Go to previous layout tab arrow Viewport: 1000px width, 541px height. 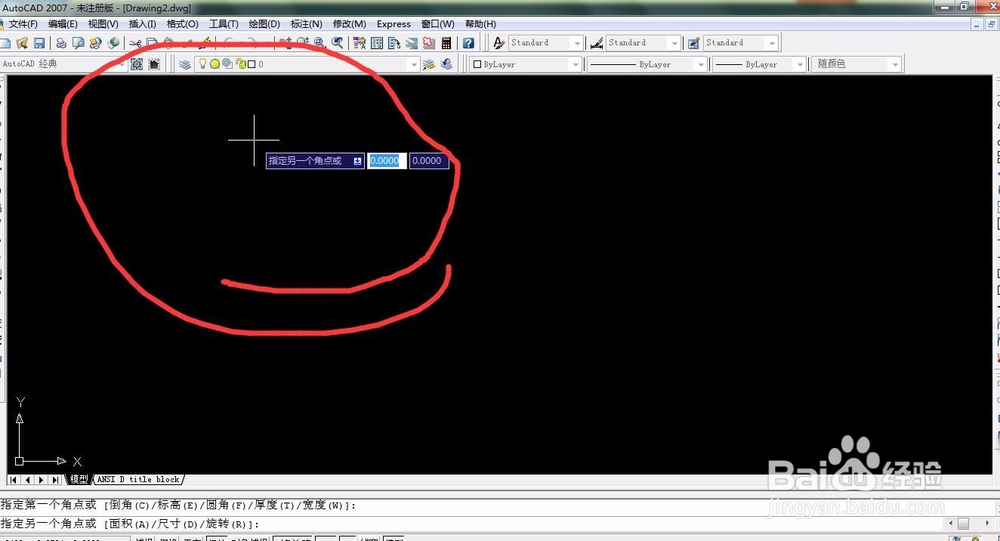[27, 480]
